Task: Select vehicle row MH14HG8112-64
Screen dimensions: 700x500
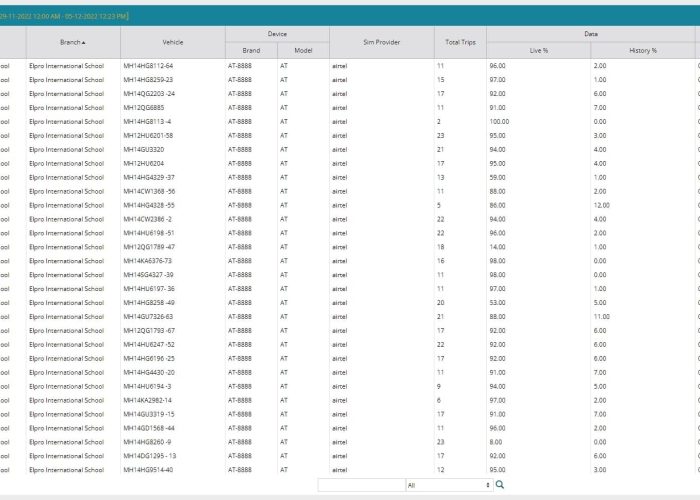Action: tap(148, 65)
